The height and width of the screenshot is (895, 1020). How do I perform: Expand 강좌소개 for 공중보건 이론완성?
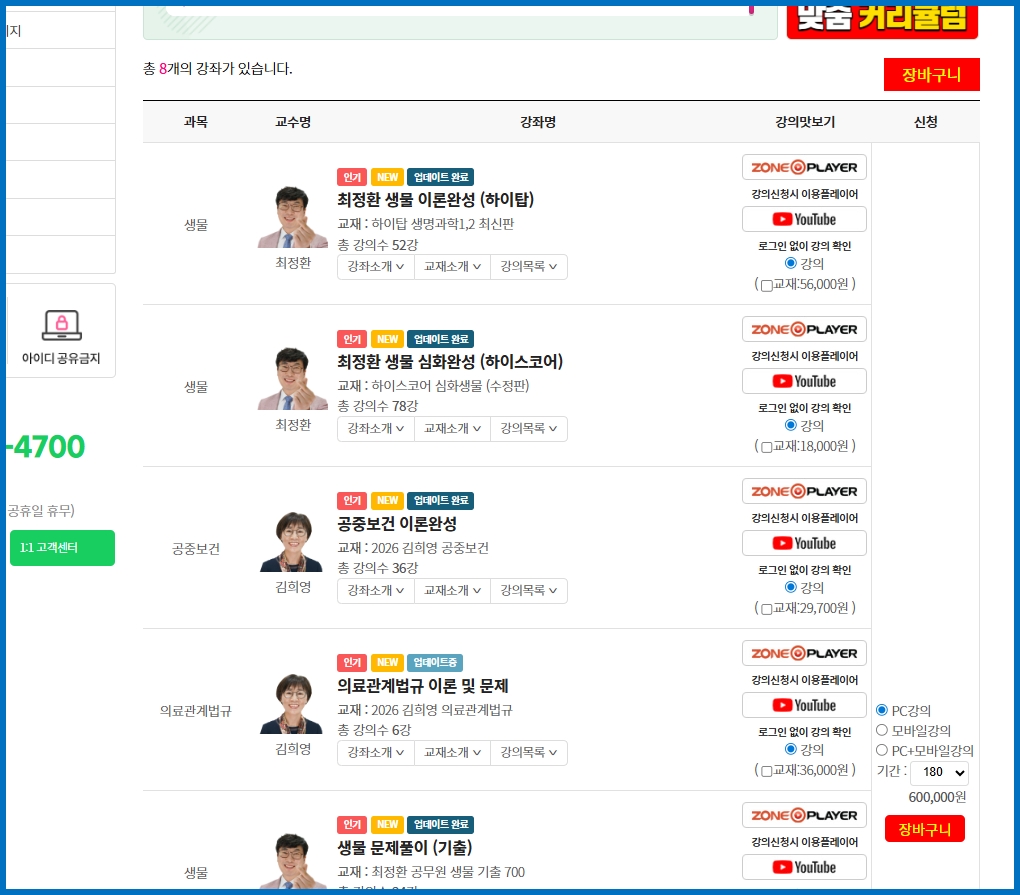[x=376, y=591]
